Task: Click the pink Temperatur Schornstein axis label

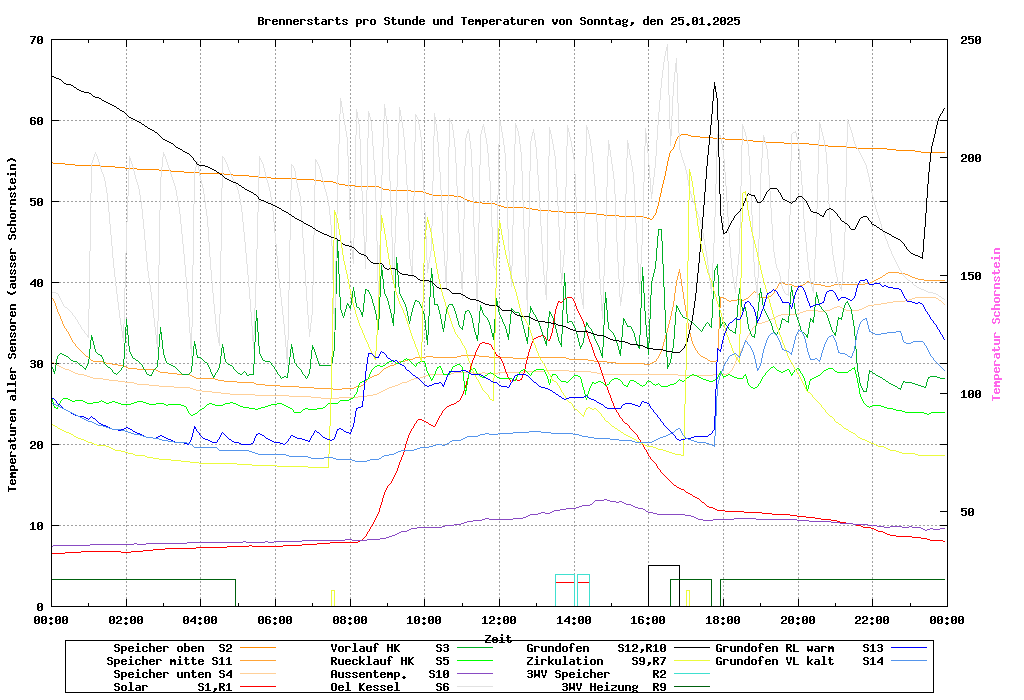Action: (x=996, y=324)
